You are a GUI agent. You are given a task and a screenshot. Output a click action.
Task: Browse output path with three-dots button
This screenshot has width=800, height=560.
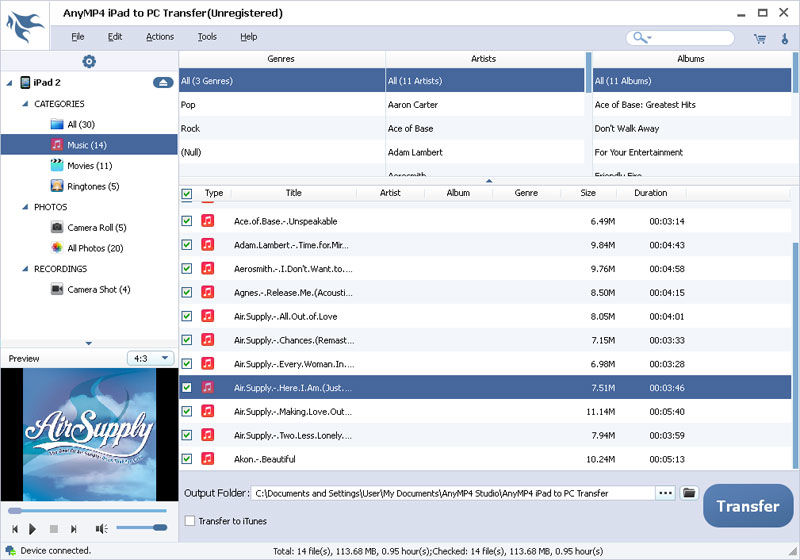coord(665,493)
